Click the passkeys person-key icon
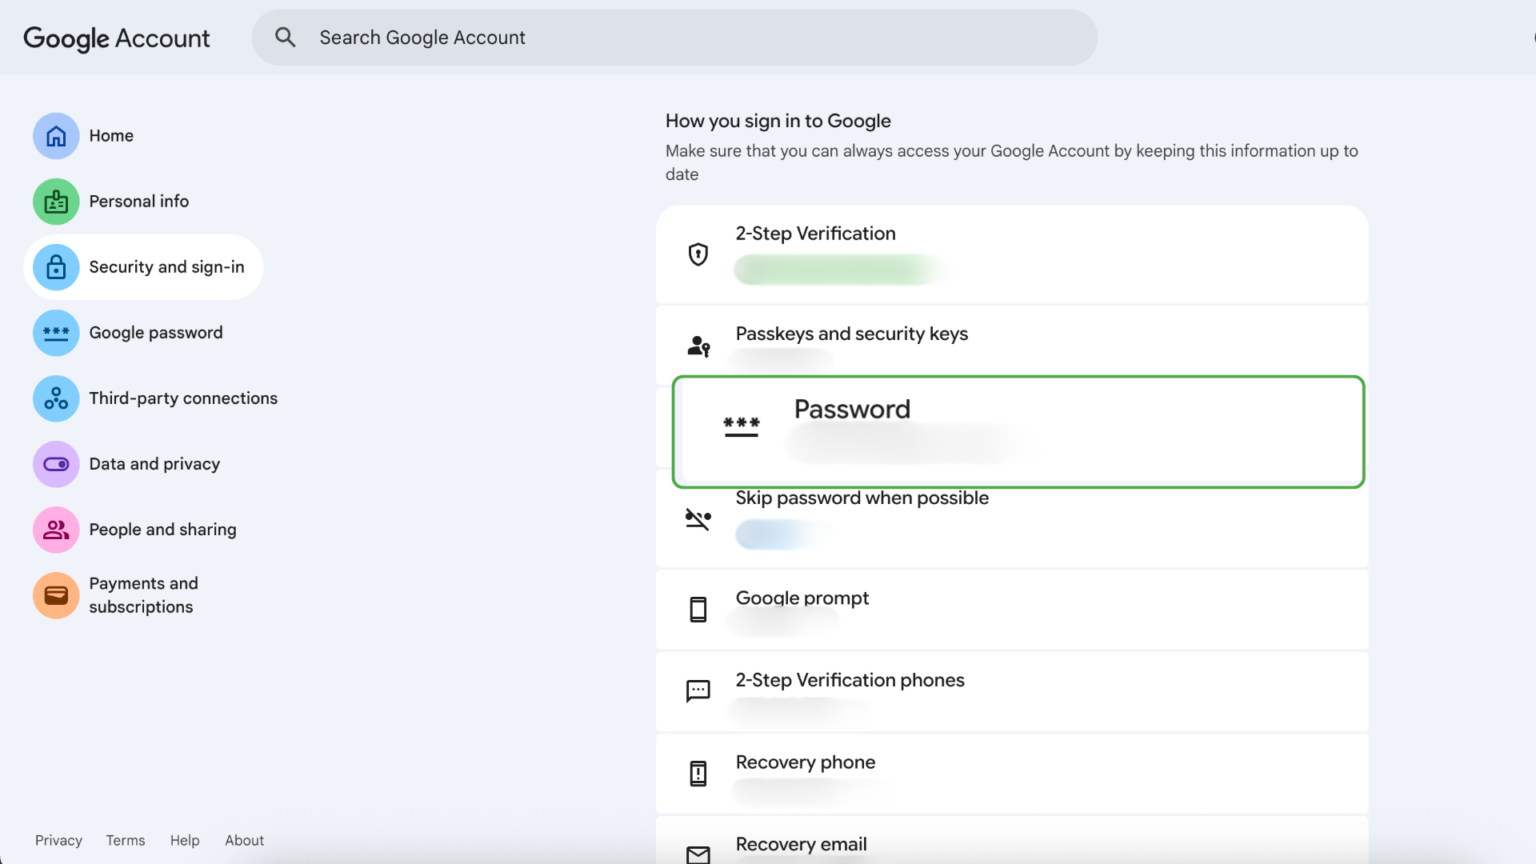The height and width of the screenshot is (864, 1536). pyautogui.click(x=698, y=346)
